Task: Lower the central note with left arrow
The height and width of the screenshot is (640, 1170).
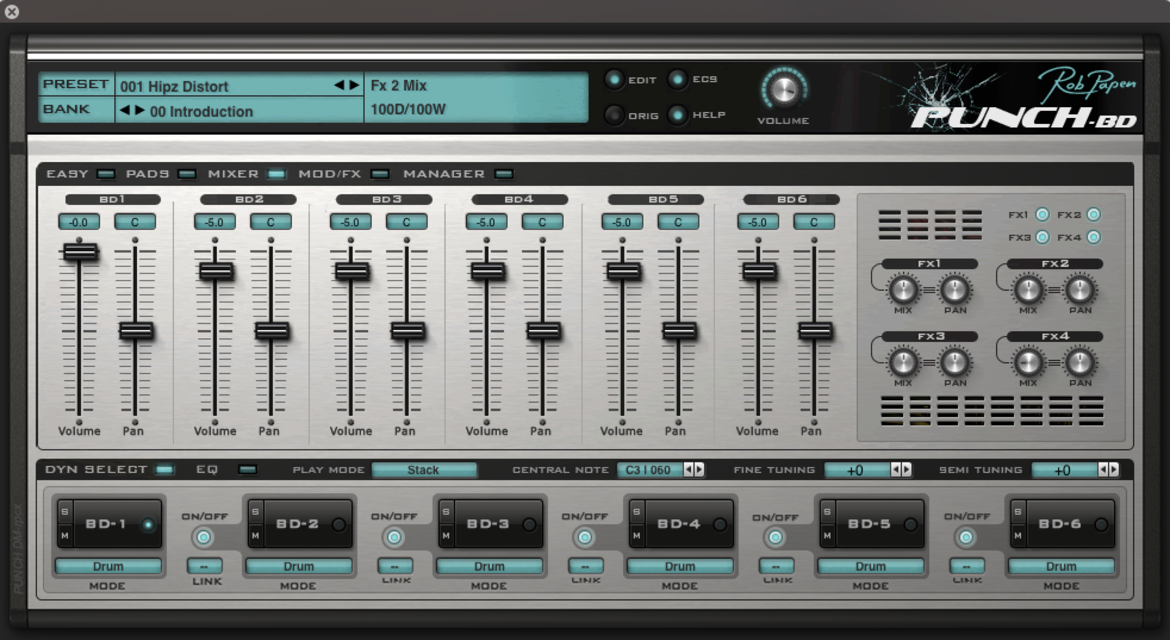Action: (x=689, y=469)
